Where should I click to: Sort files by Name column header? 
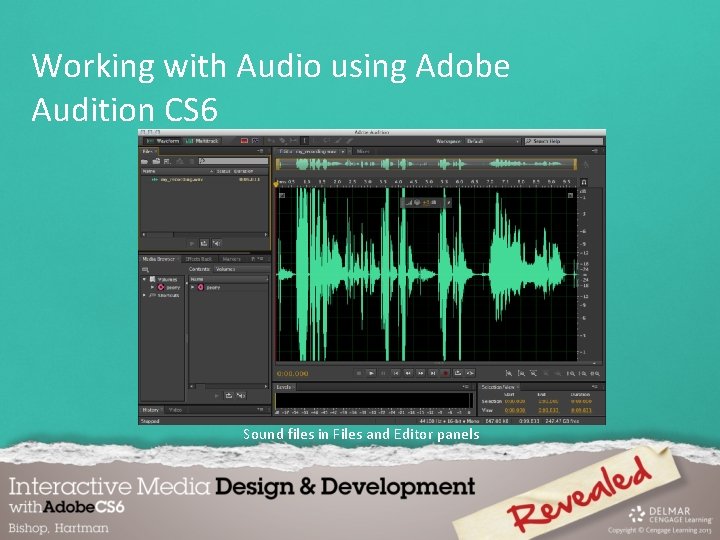coord(149,171)
